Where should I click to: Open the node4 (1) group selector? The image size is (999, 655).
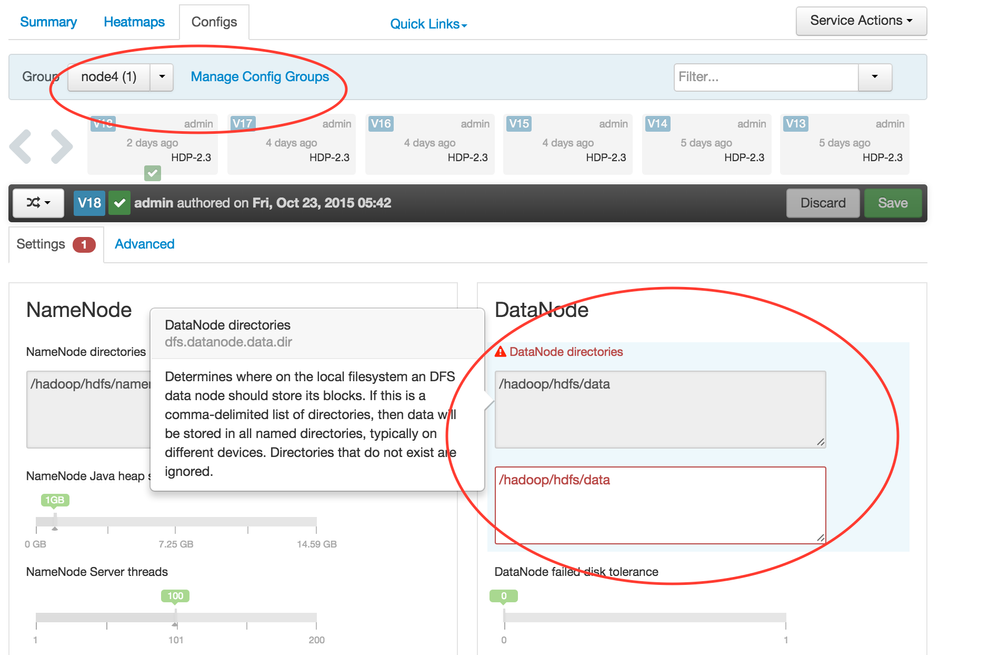point(109,76)
